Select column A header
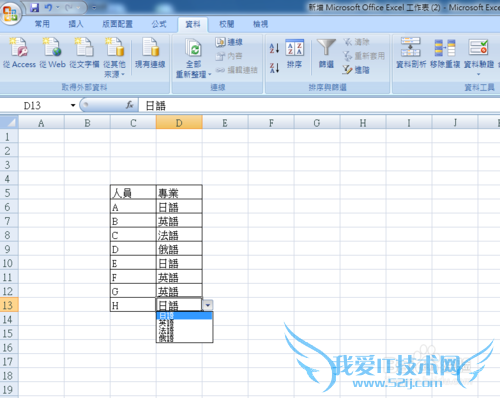500x398 pixels. (41, 123)
